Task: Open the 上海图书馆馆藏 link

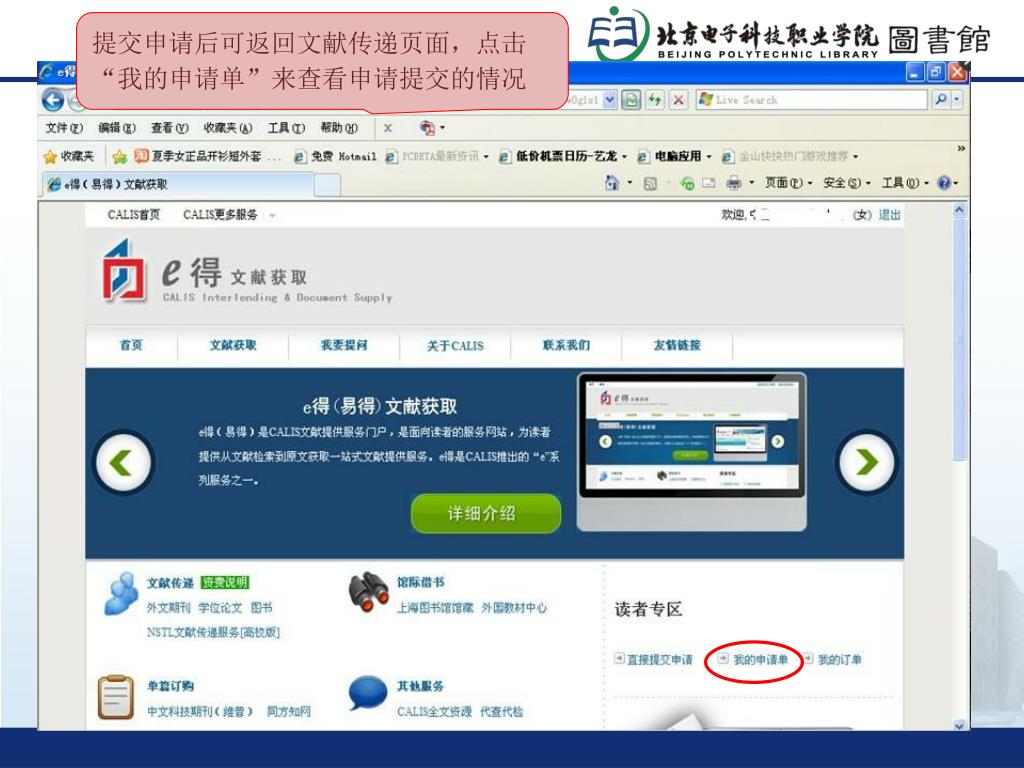Action: (435, 608)
